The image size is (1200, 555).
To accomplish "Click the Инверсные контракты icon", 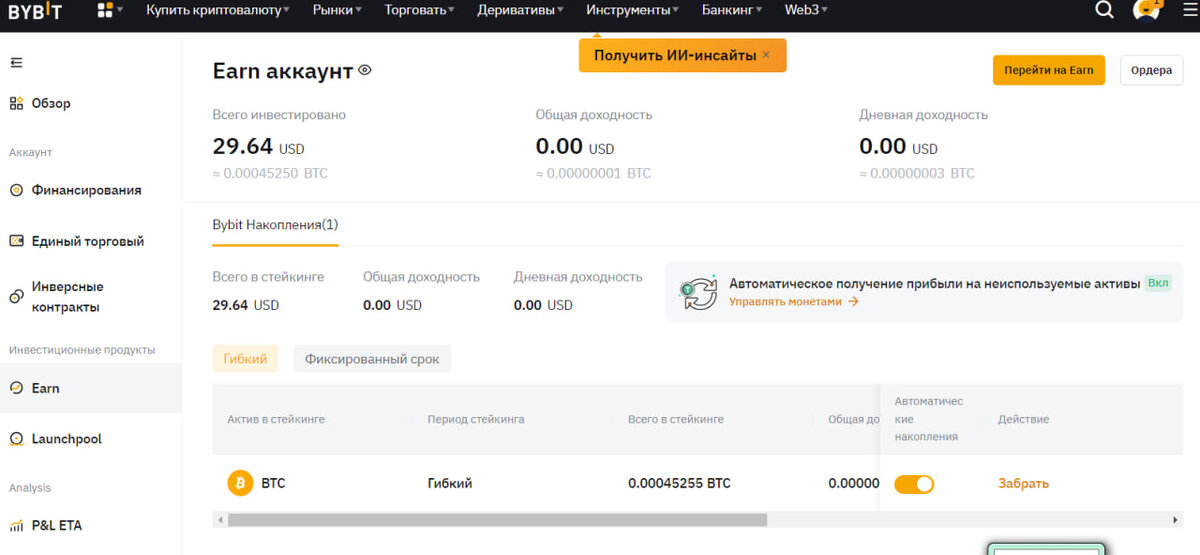I will 16,297.
